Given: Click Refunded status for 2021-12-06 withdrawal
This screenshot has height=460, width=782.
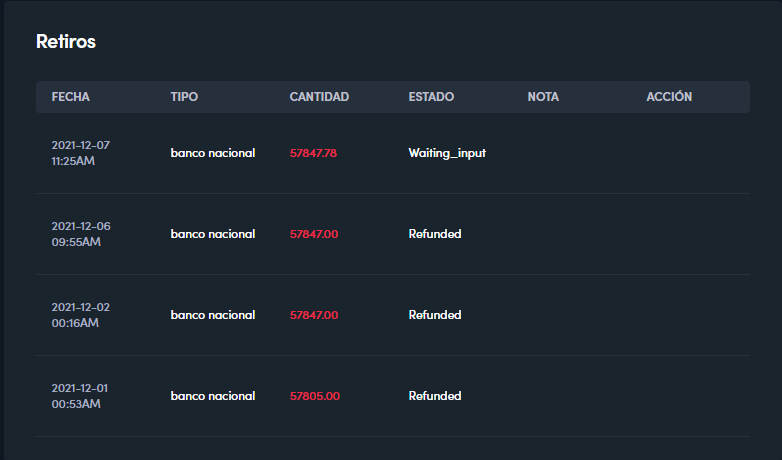Looking at the screenshot, I should click(x=435, y=234).
